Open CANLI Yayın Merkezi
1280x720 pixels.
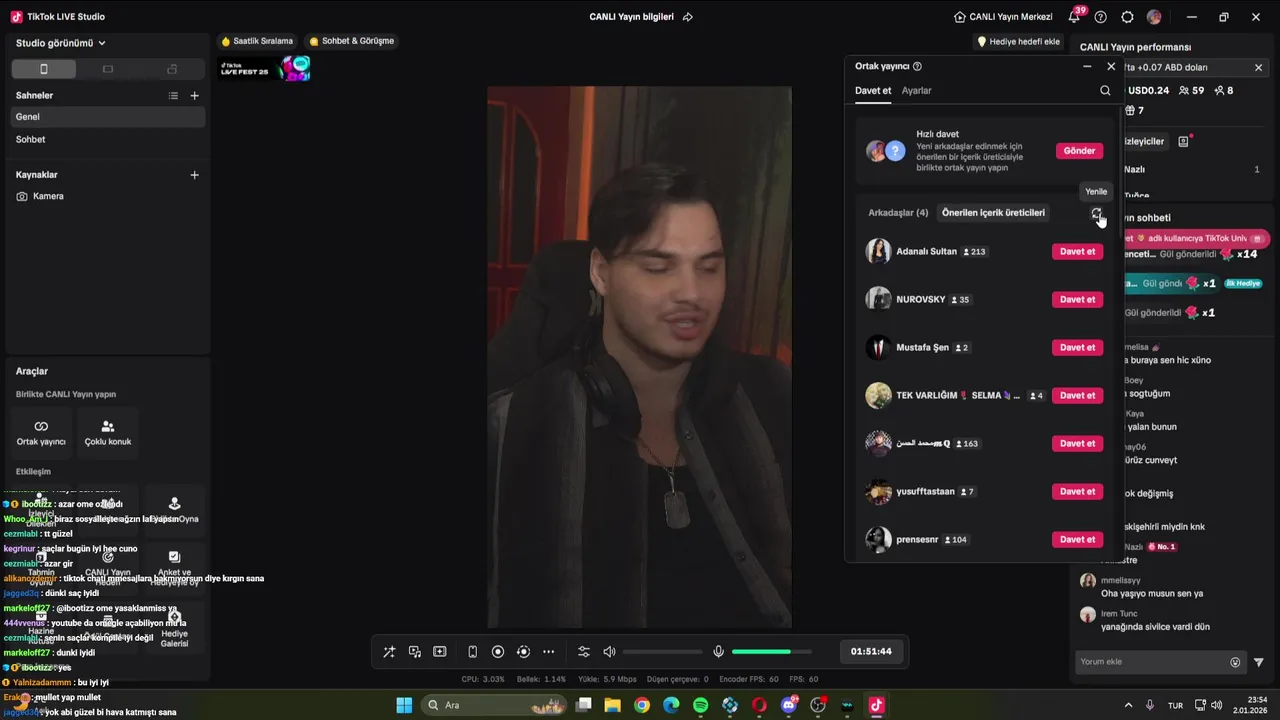pos(1003,17)
